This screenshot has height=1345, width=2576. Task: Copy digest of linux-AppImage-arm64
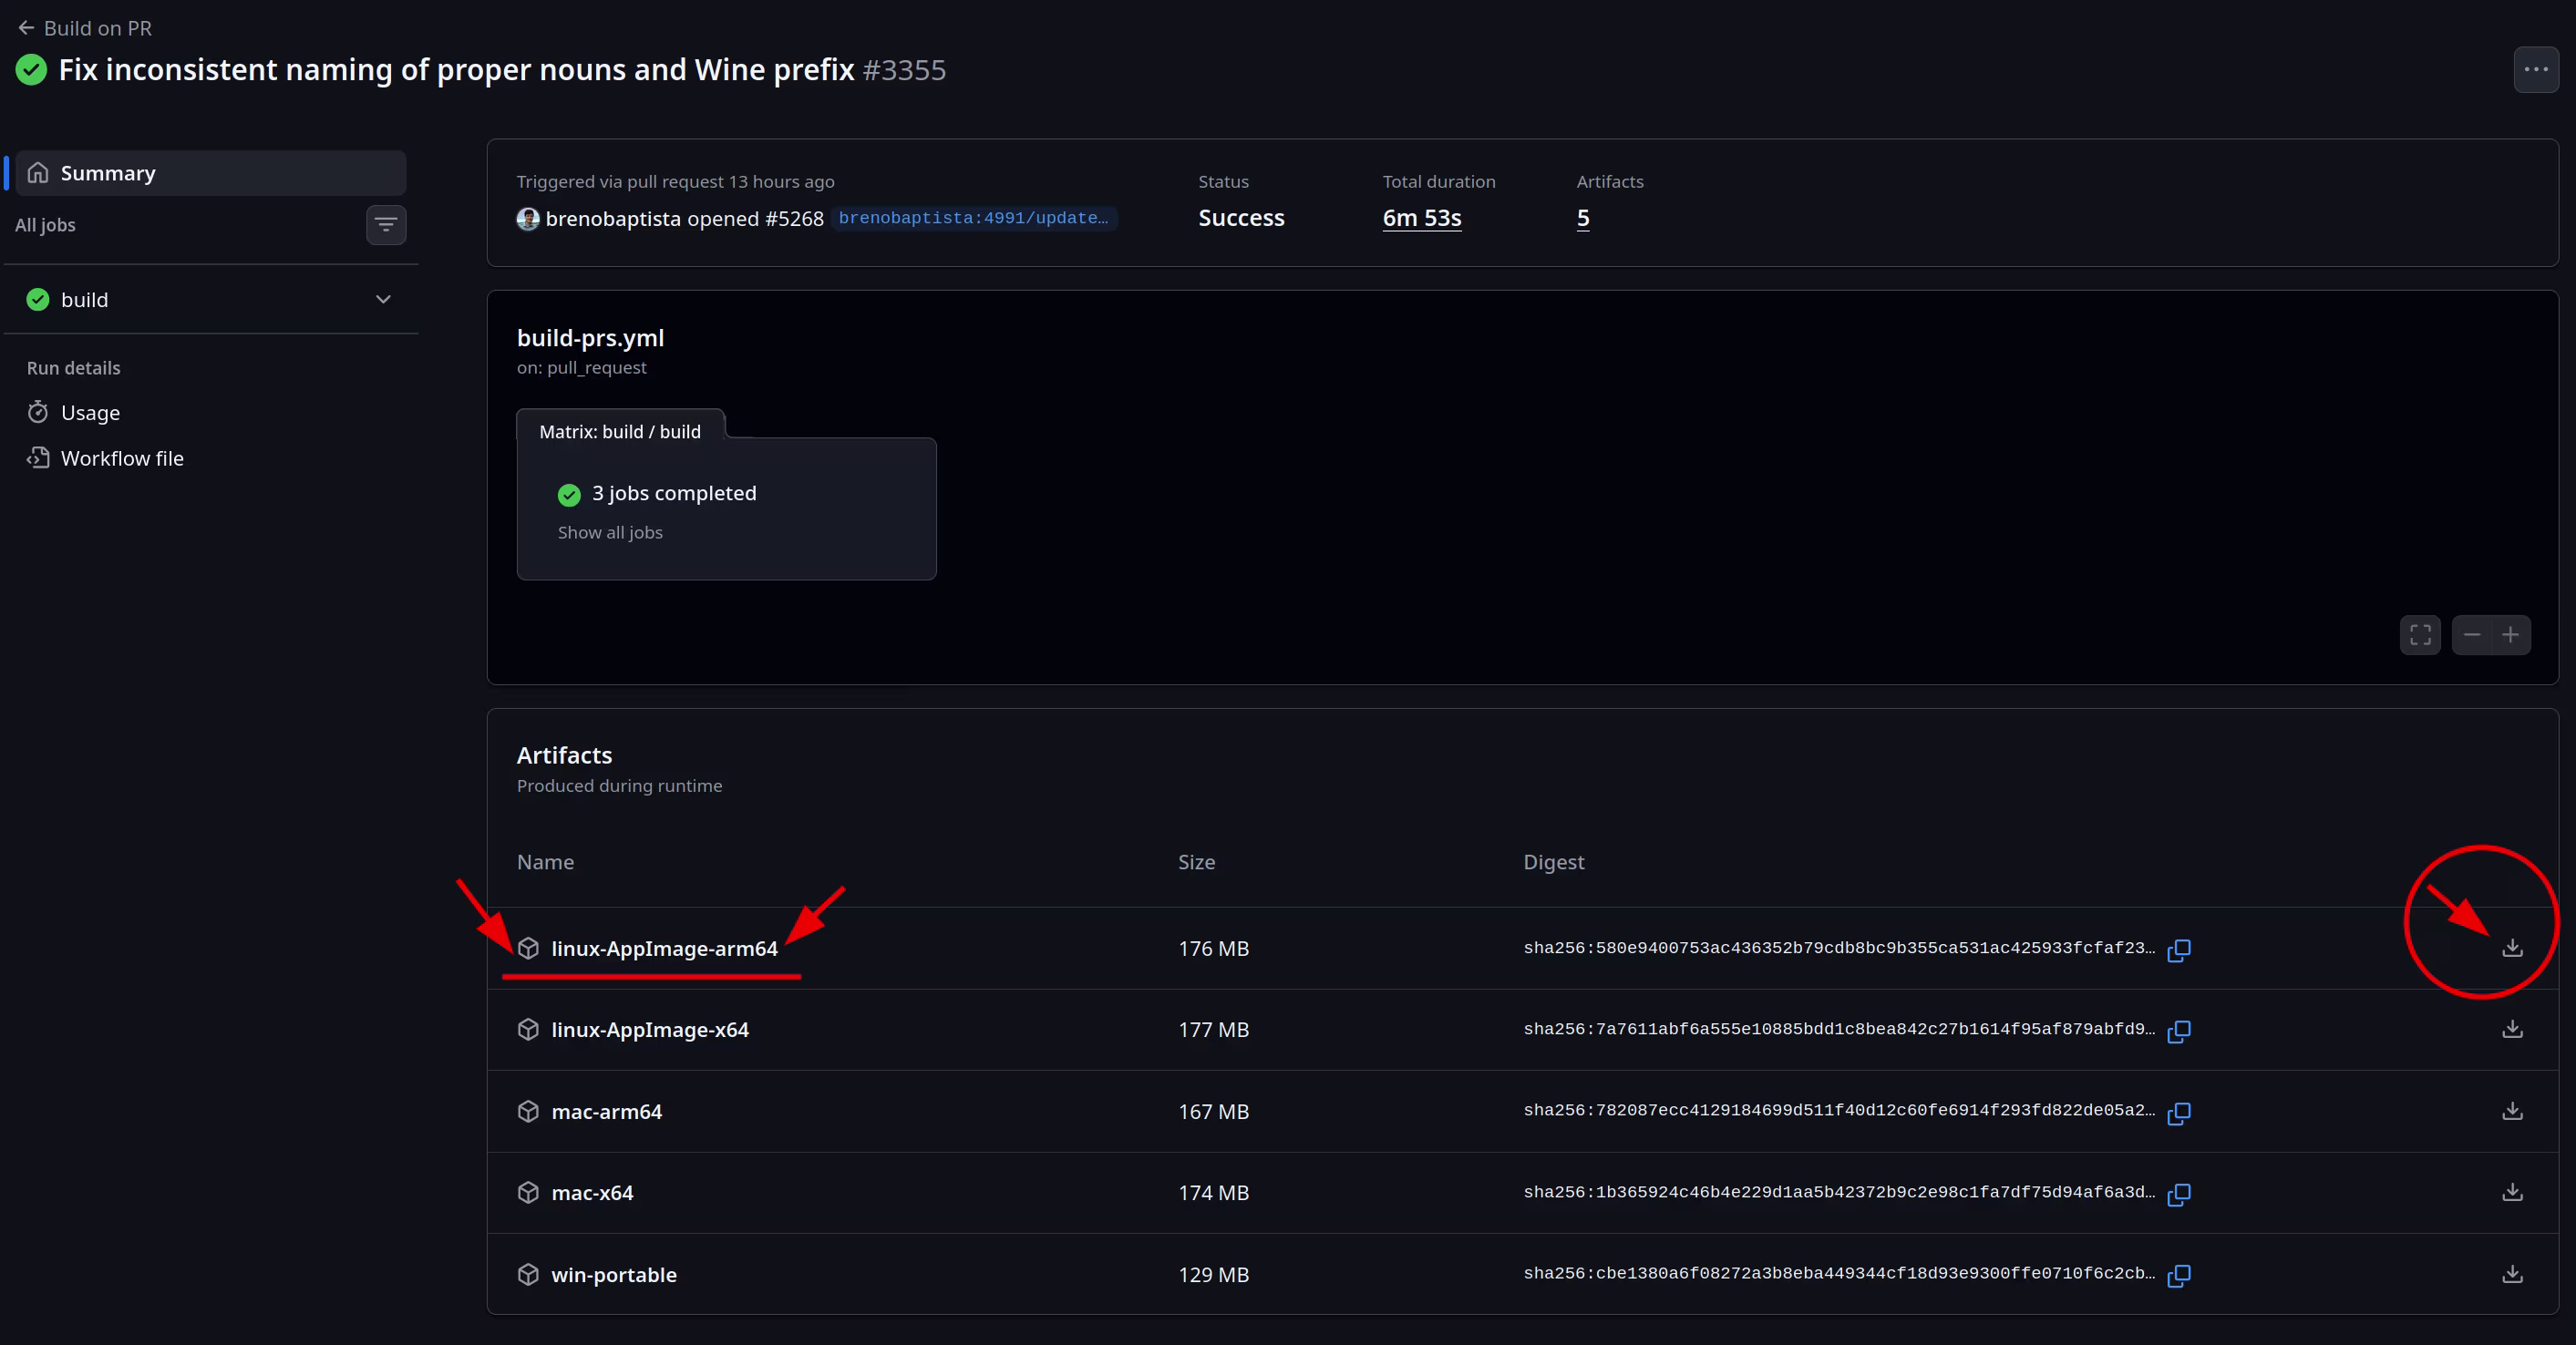2179,949
